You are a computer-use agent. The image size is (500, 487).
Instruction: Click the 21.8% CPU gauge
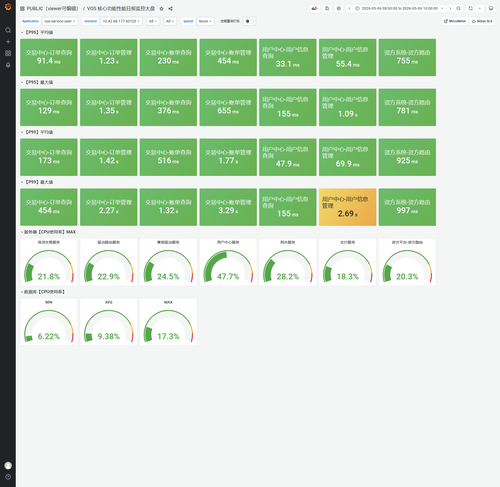pyautogui.click(x=49, y=262)
